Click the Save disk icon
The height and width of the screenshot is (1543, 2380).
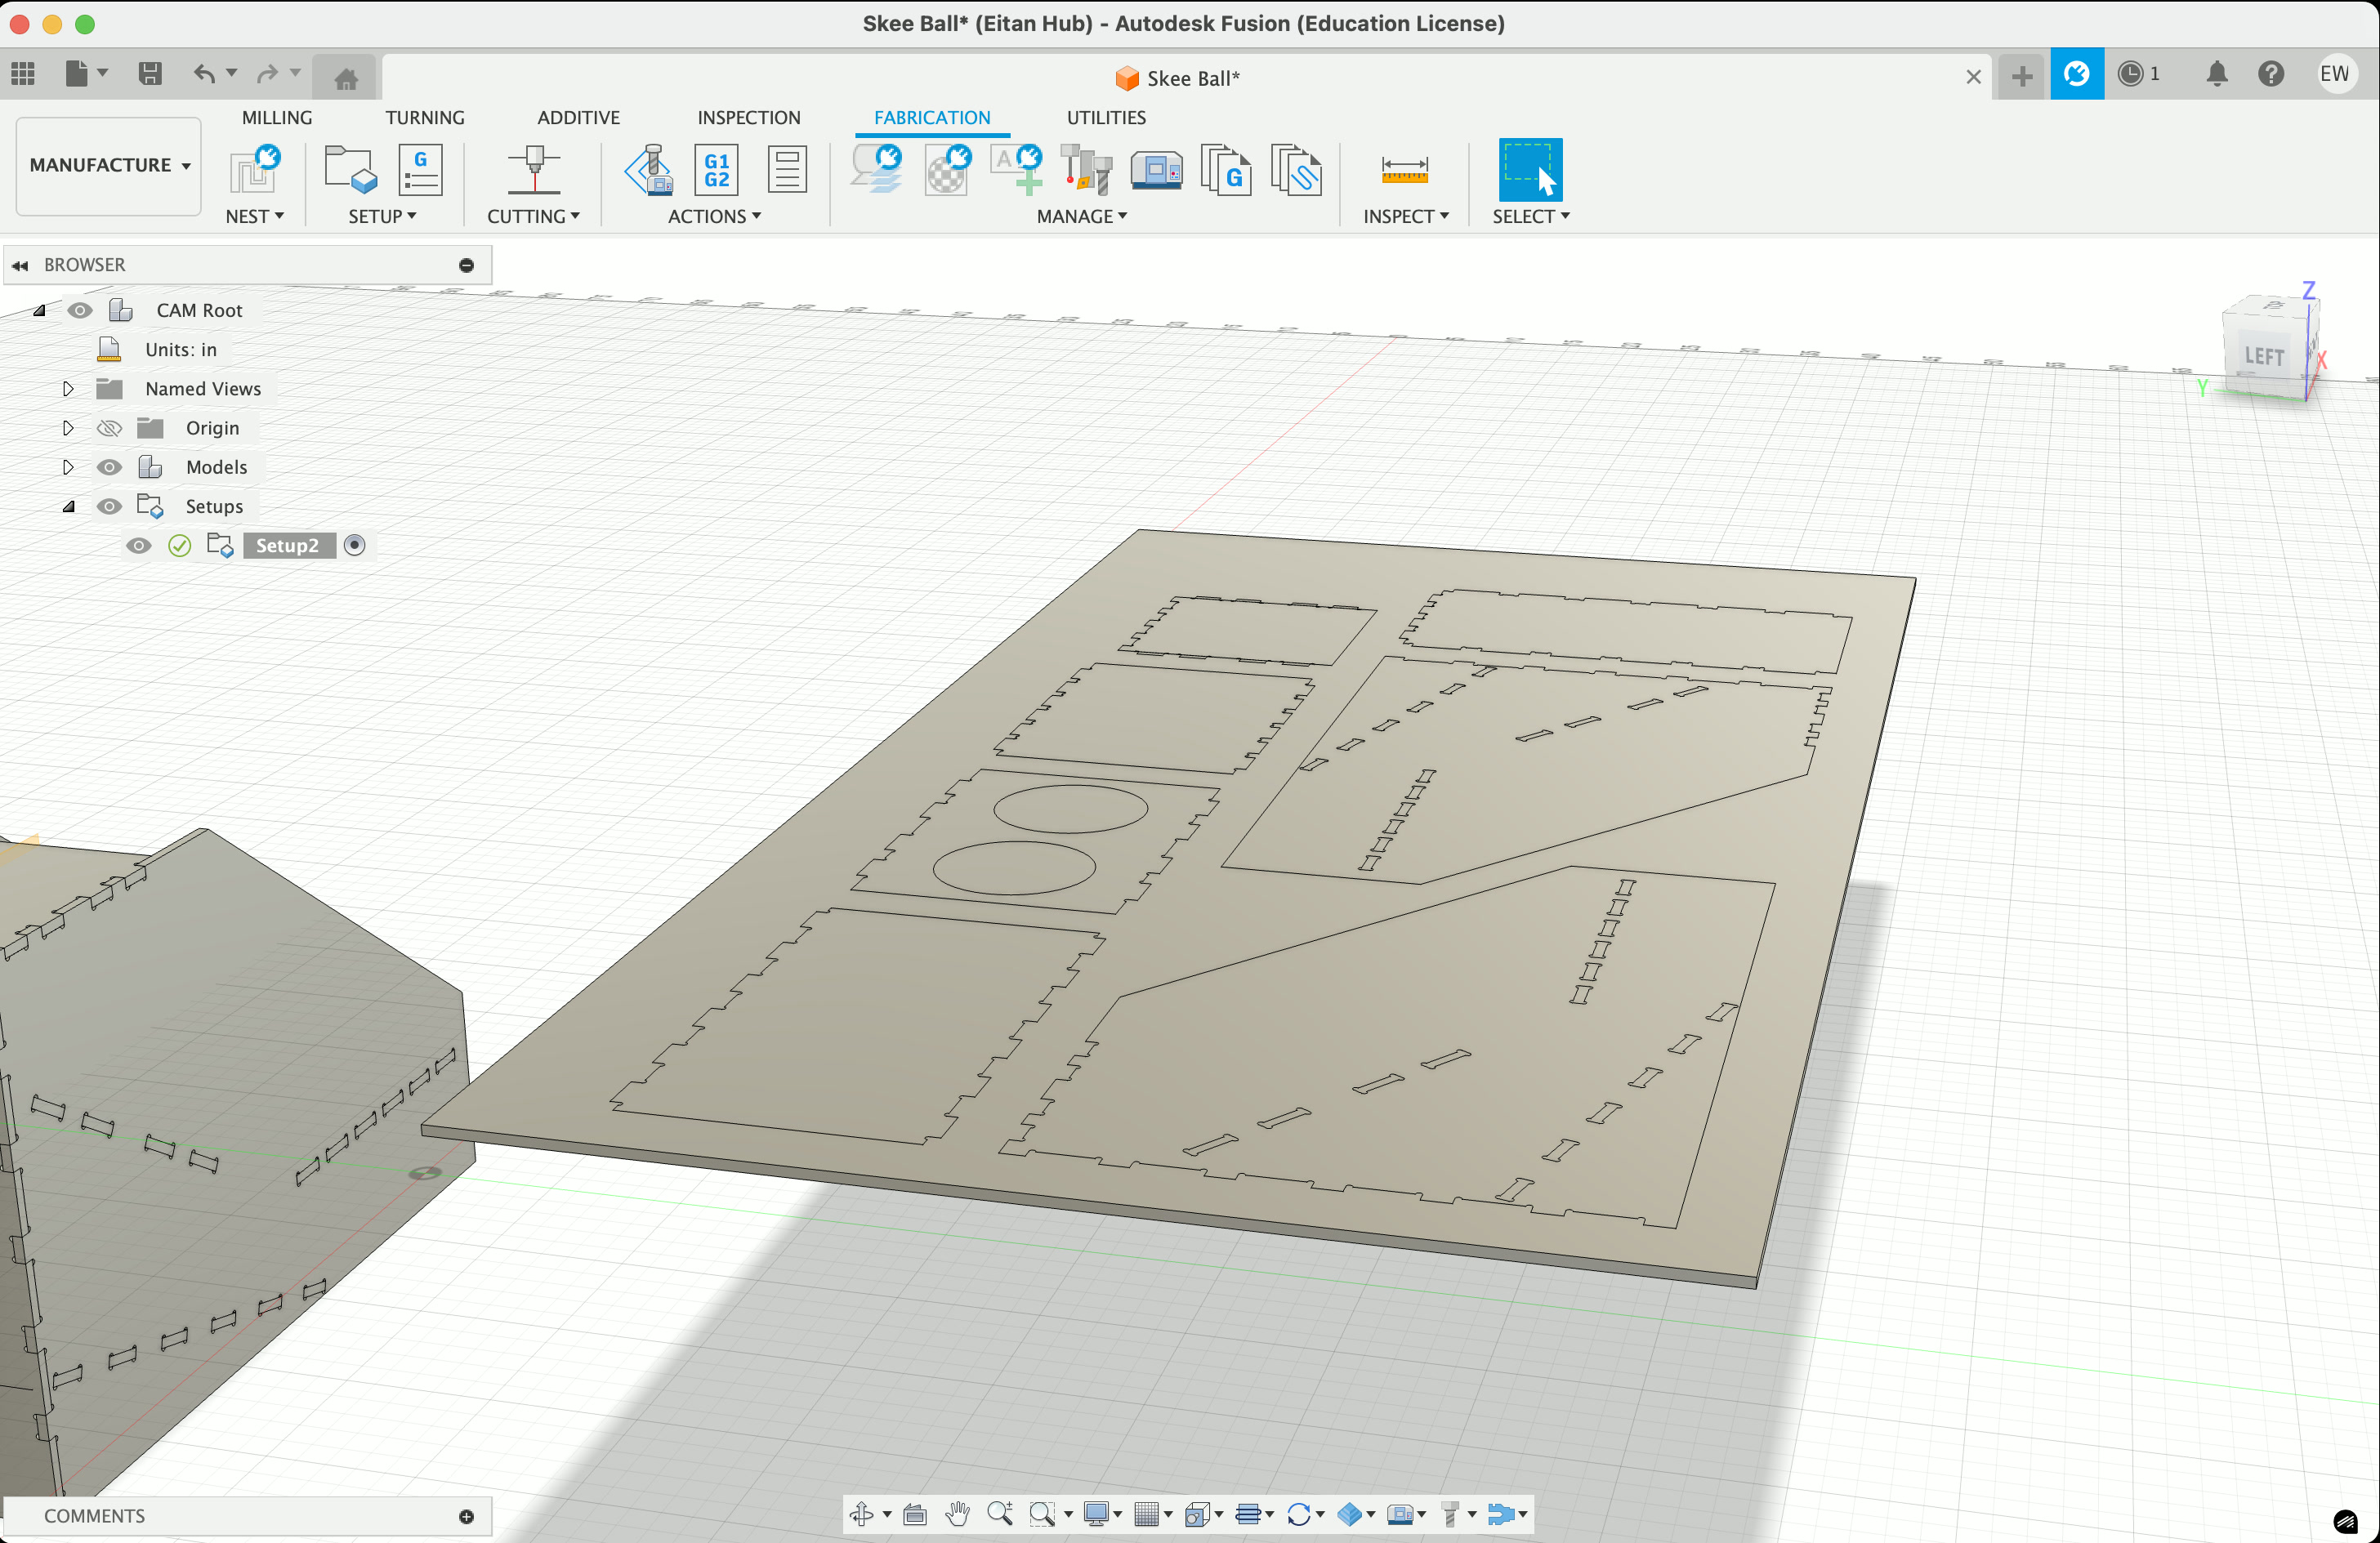point(150,74)
